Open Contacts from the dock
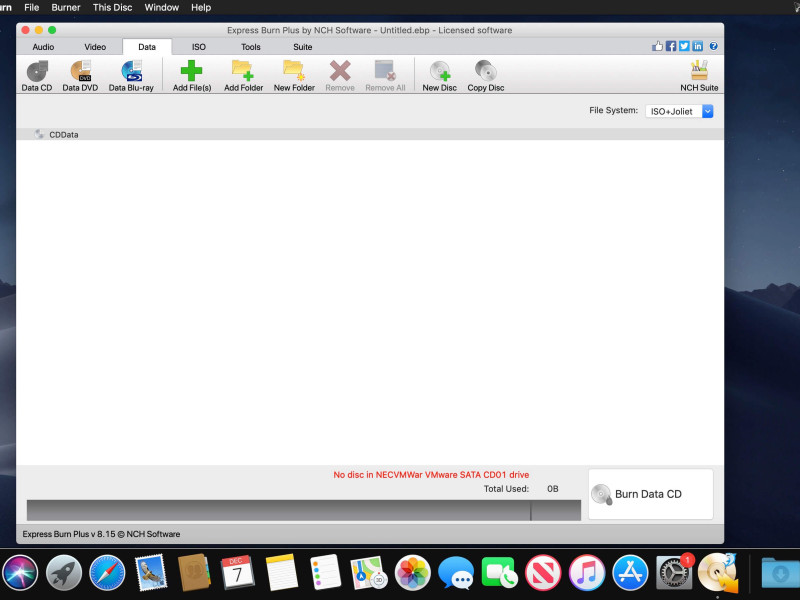Viewport: 800px width, 600px height. coord(194,573)
